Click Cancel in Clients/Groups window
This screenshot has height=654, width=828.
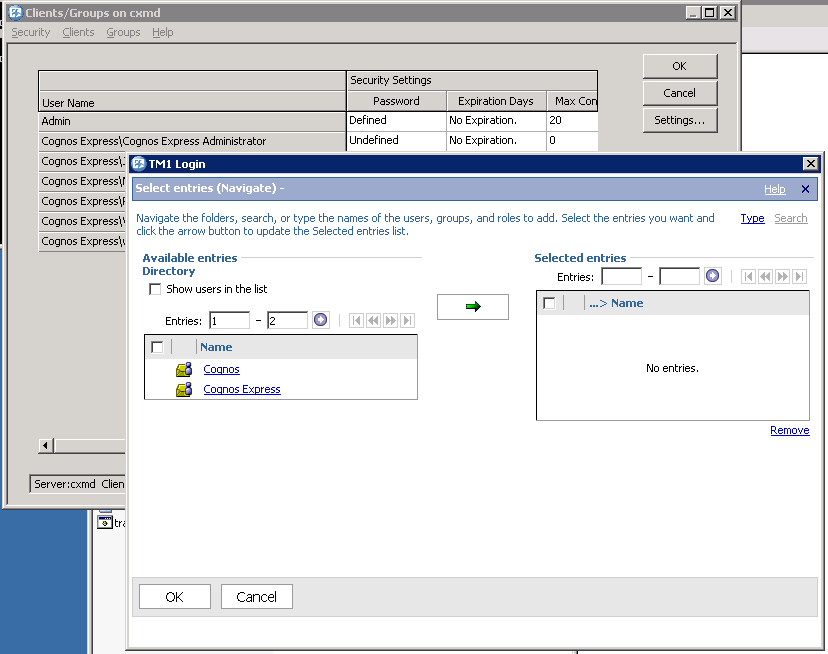pyautogui.click(x=680, y=93)
